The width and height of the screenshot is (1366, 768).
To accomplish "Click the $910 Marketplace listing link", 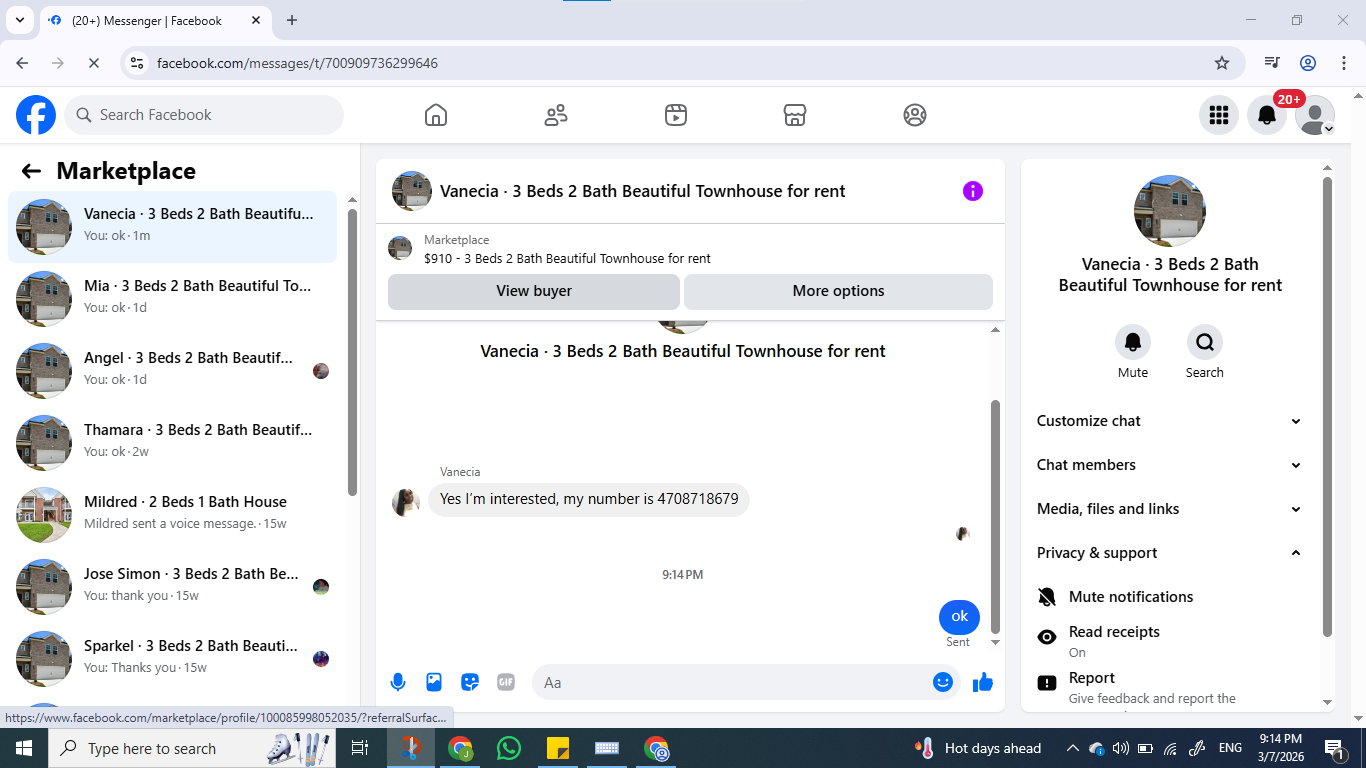I will pyautogui.click(x=567, y=258).
